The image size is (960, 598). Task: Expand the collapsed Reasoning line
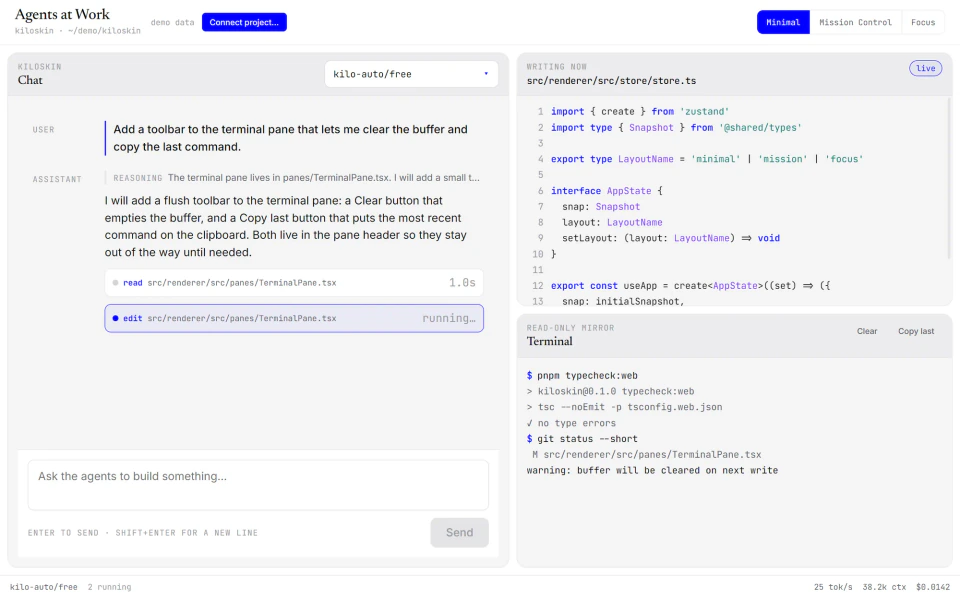click(x=293, y=178)
